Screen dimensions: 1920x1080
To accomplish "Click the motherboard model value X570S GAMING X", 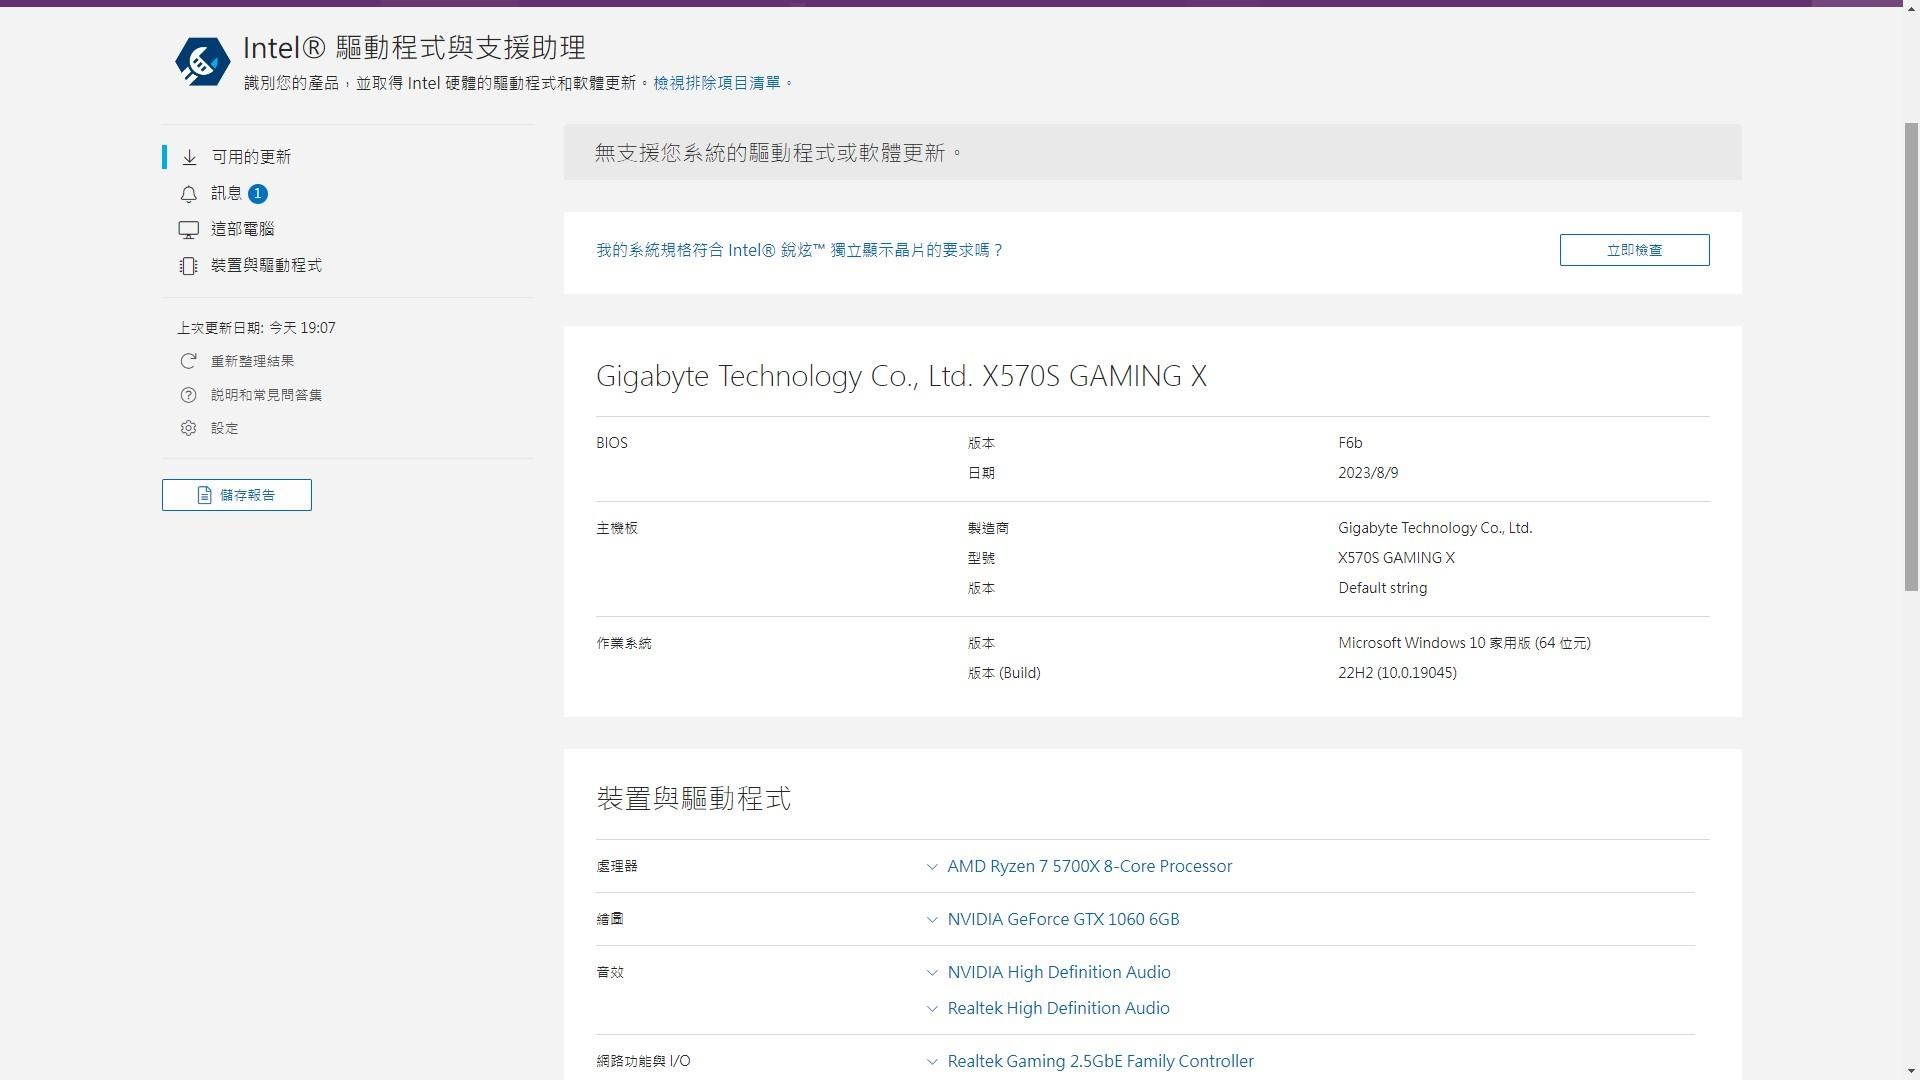I will [x=1396, y=558].
